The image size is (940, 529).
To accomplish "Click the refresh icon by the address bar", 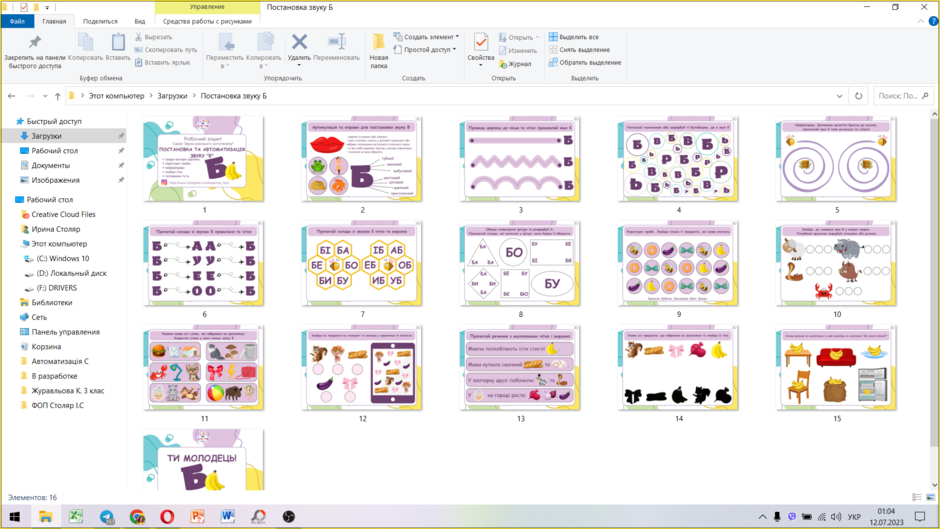I will tap(858, 96).
